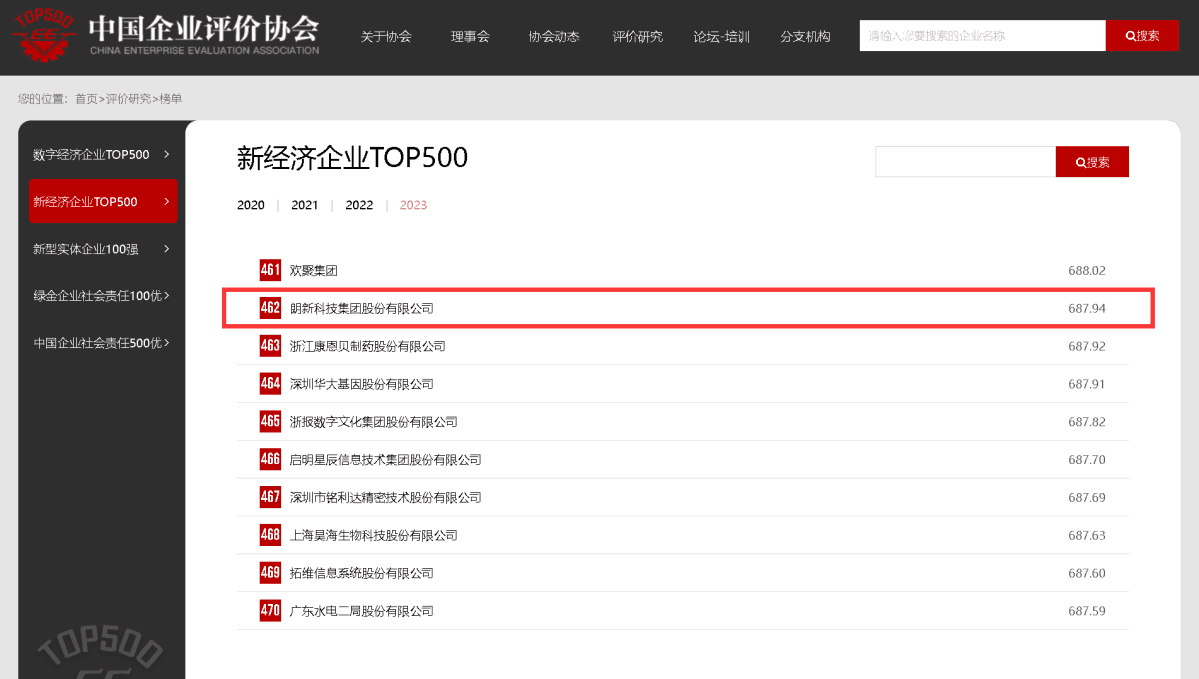Viewport: 1199px width, 679px height.
Task: Click score value 687.70
Action: pos(1087,460)
